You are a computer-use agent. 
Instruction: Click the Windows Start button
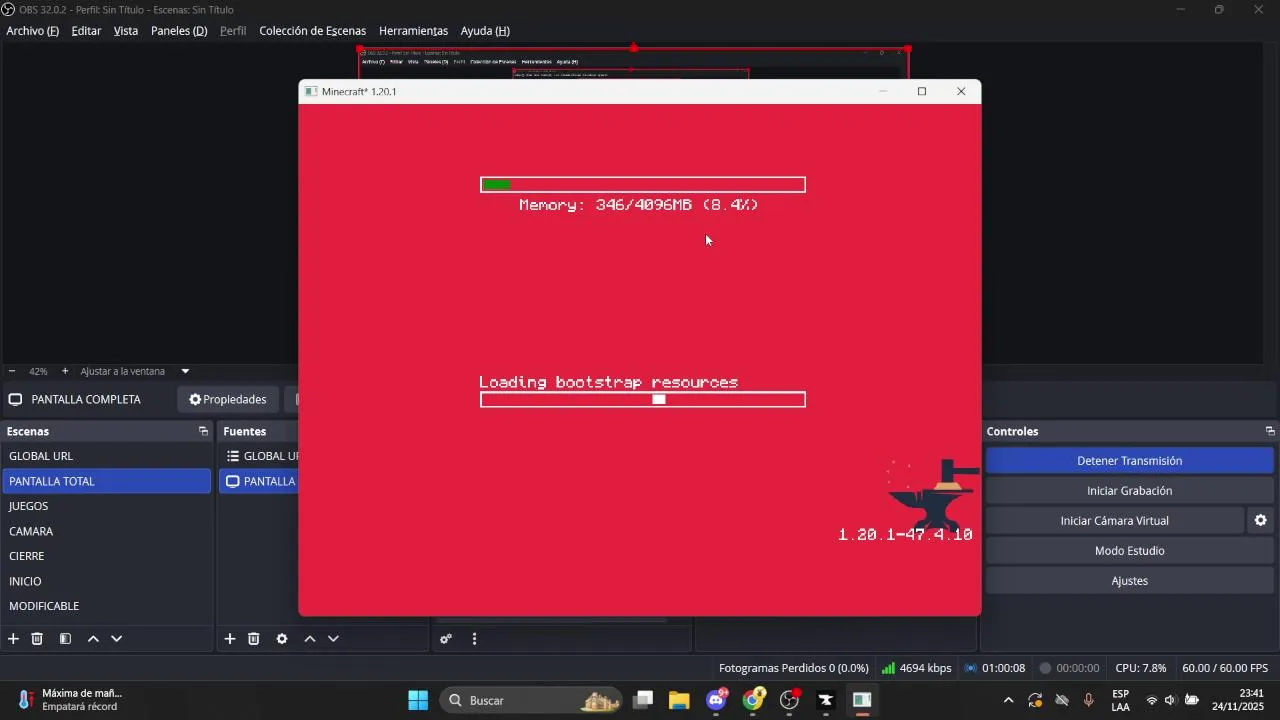point(418,700)
